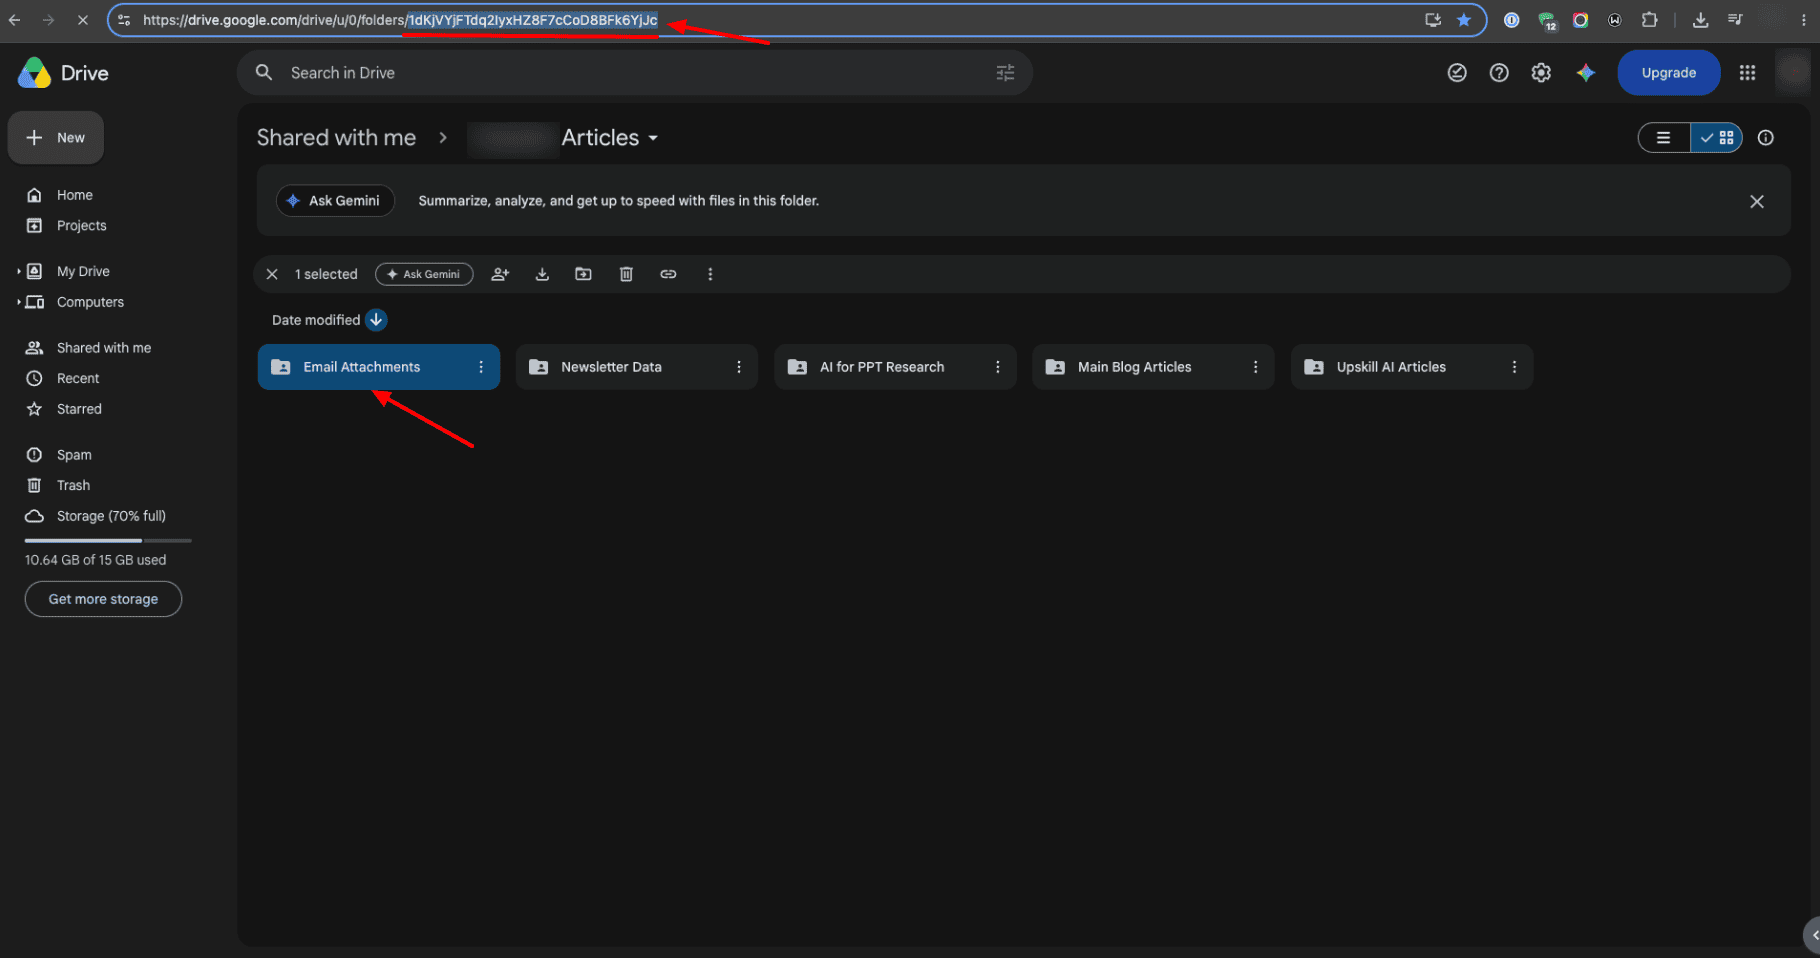
Task: Open the Articles folder name dropdown
Action: click(610, 138)
